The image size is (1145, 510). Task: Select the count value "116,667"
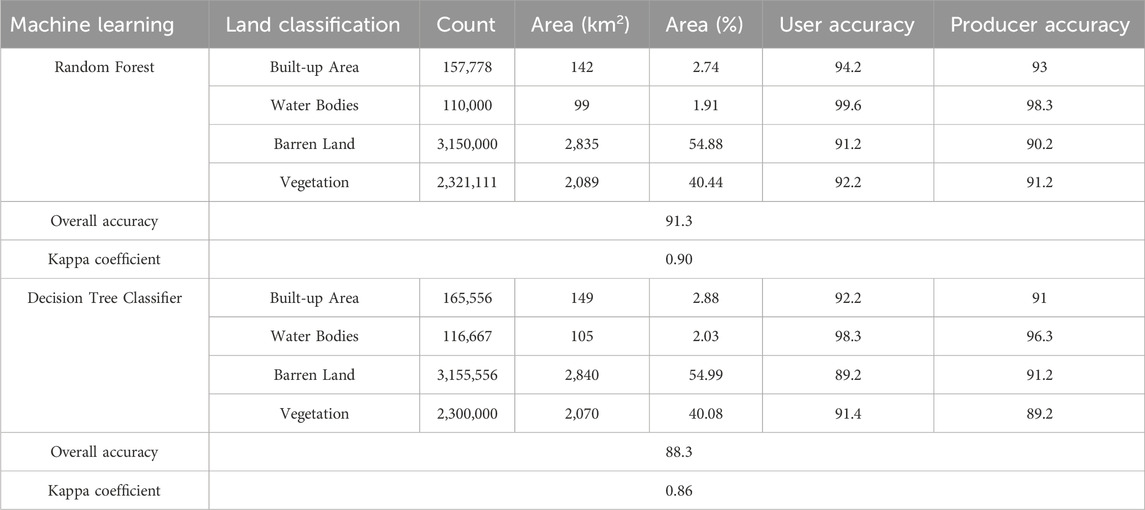click(467, 336)
